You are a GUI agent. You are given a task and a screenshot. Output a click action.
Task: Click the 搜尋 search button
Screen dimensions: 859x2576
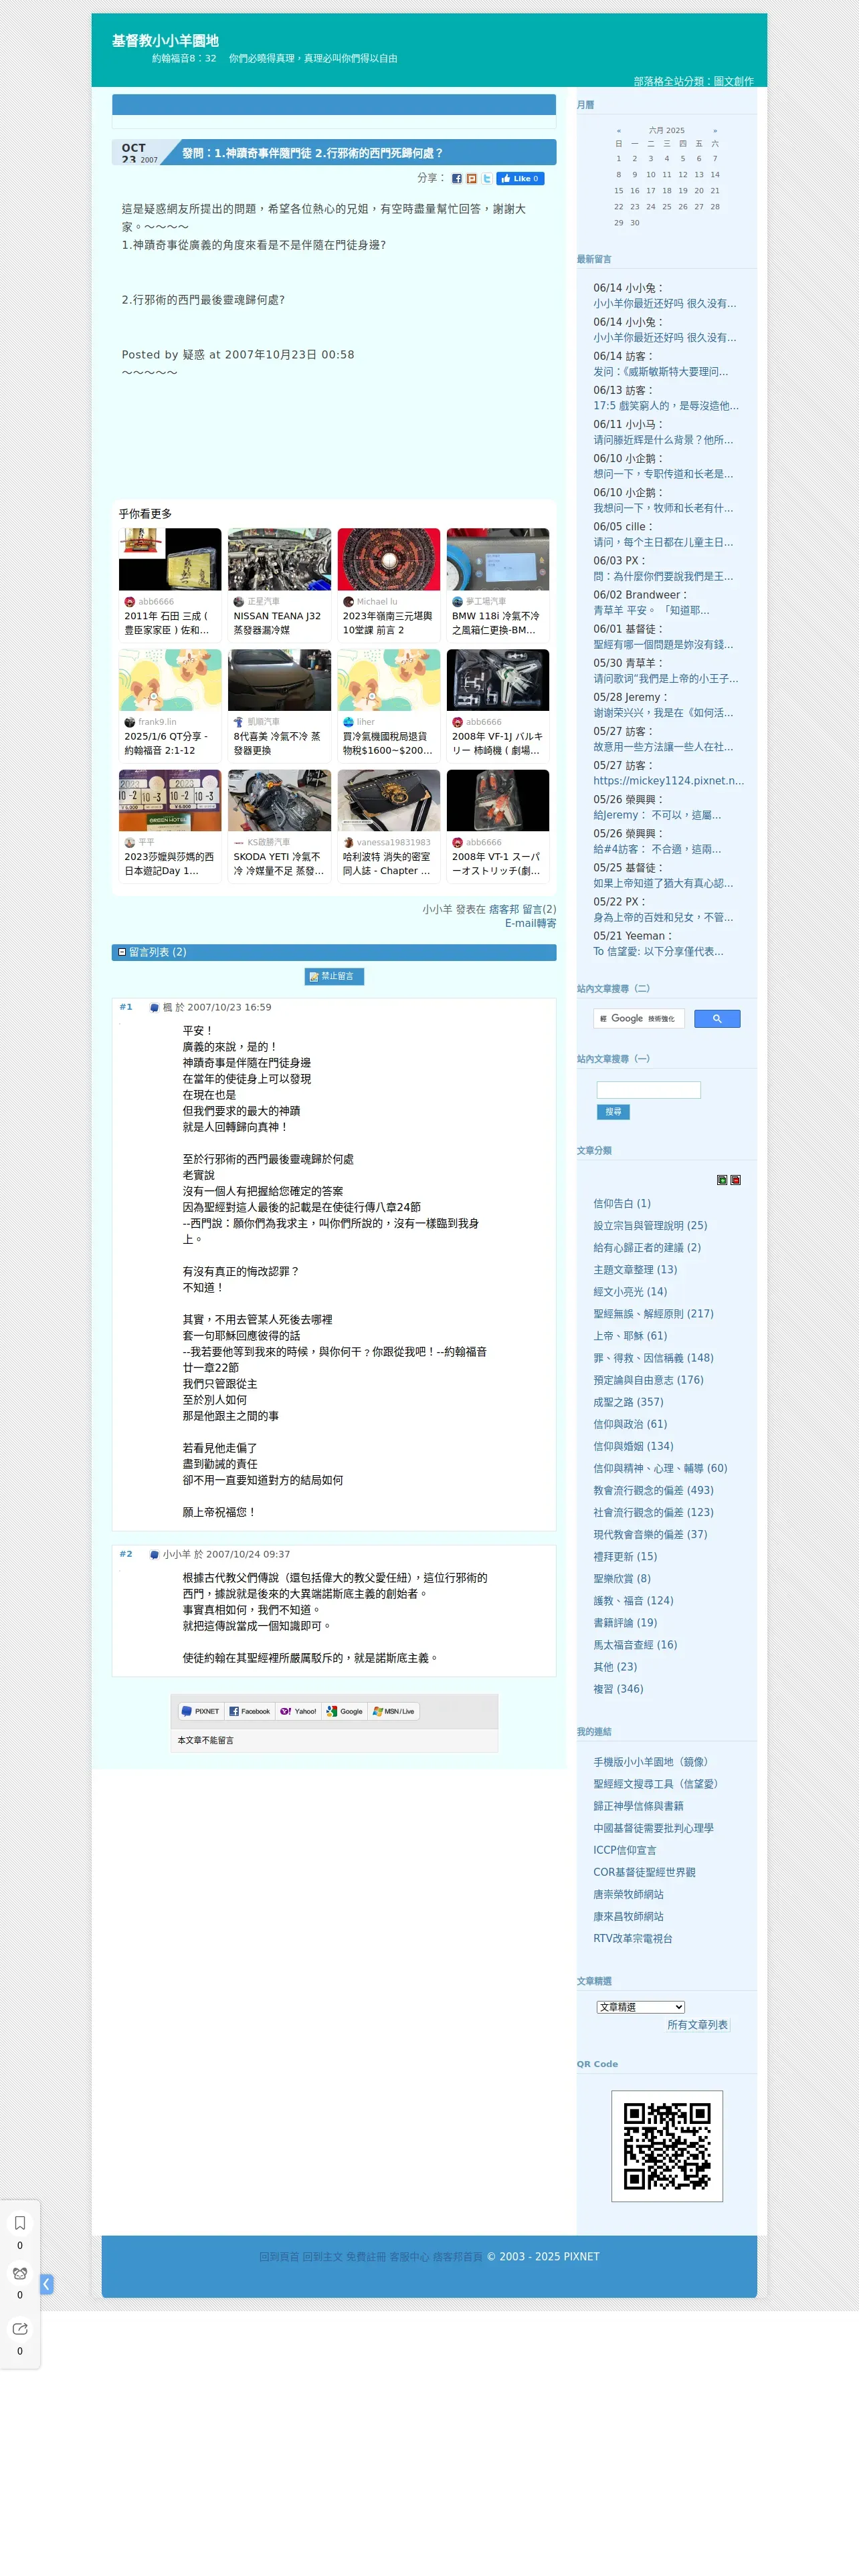pyautogui.click(x=613, y=1112)
